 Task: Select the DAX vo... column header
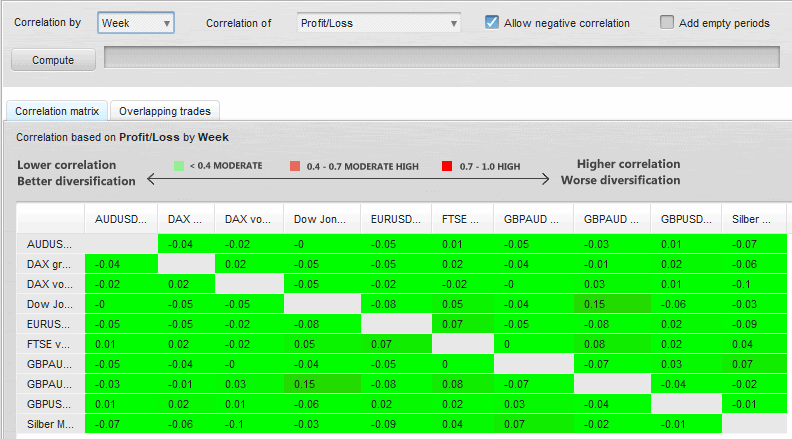249,219
